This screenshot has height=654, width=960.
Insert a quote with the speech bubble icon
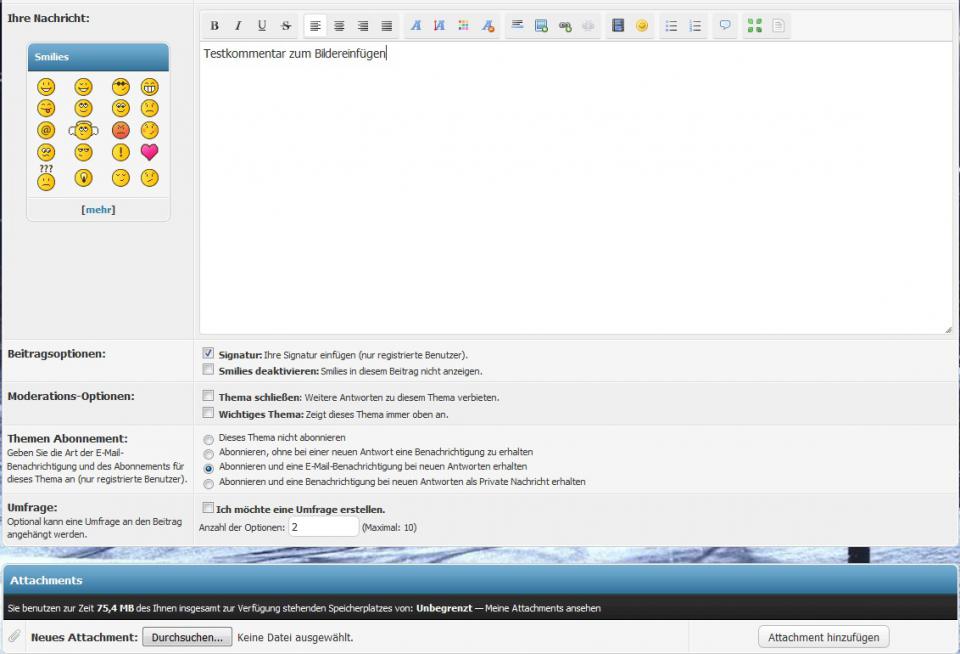tap(725, 26)
